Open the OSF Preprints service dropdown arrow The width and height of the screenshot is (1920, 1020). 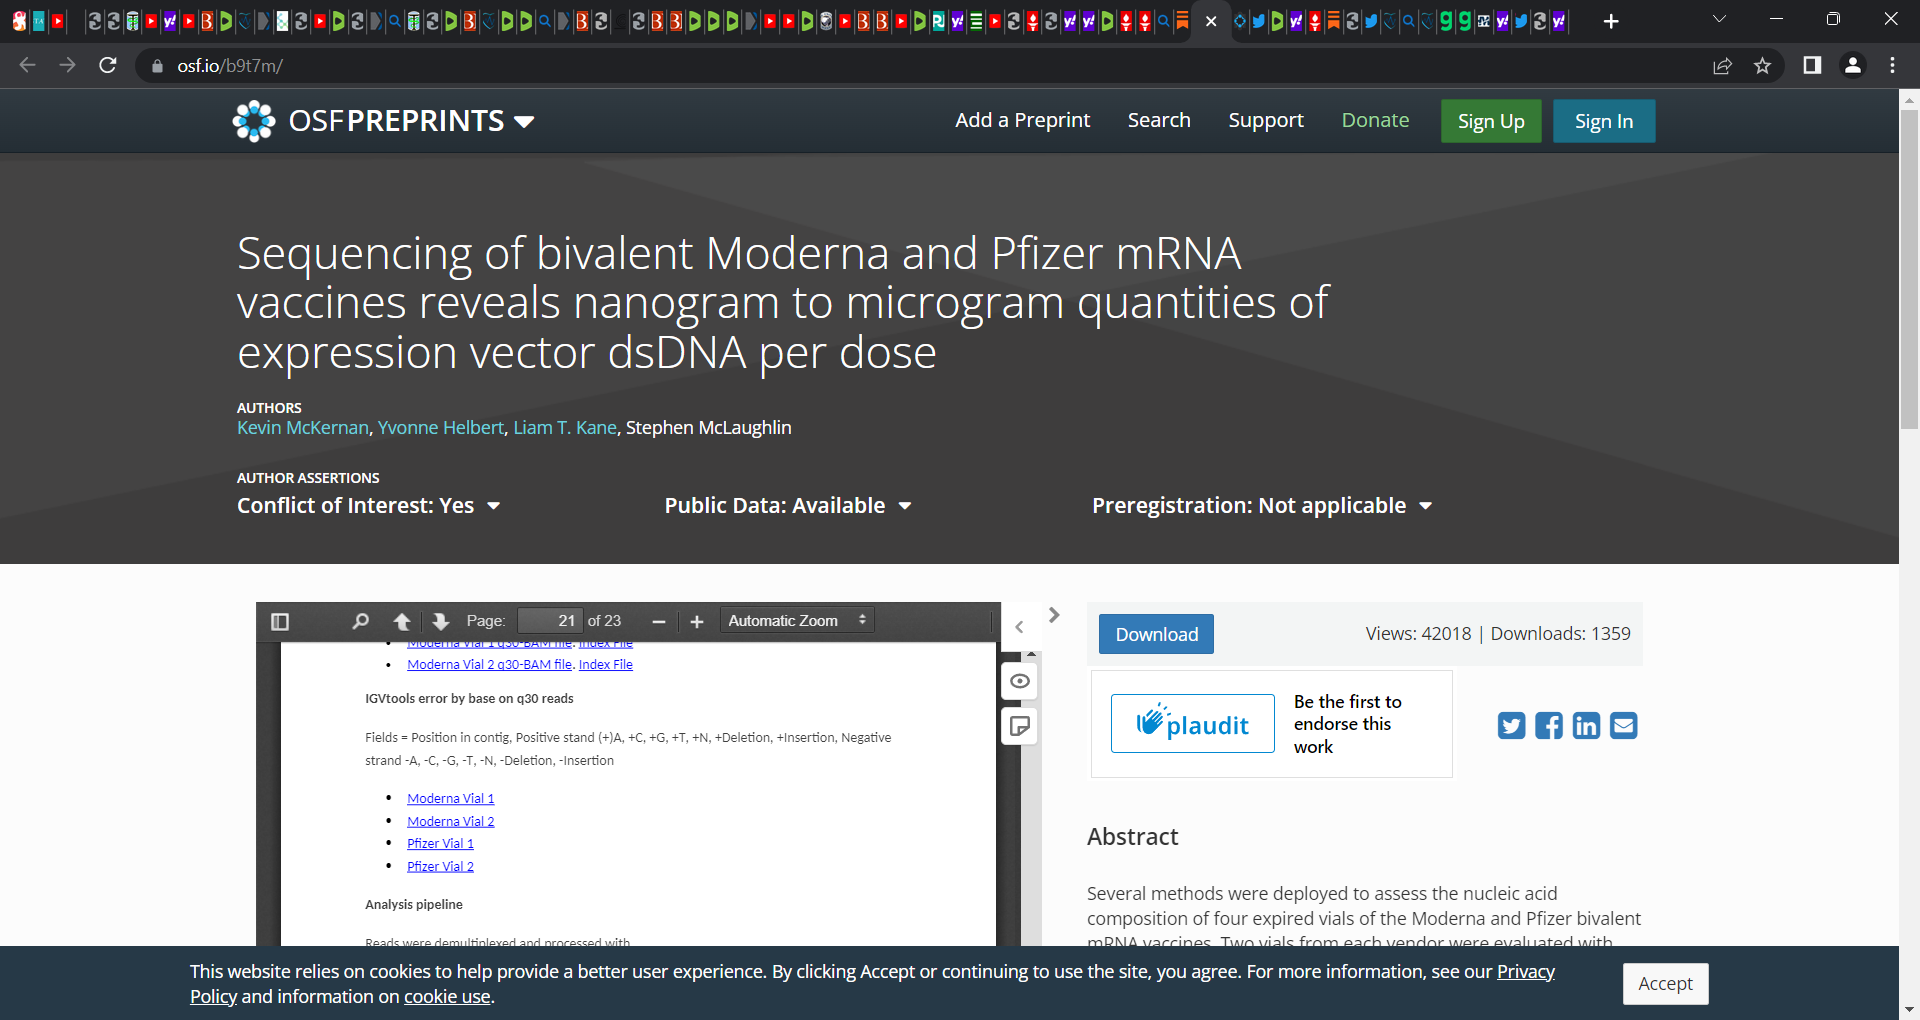pos(524,122)
